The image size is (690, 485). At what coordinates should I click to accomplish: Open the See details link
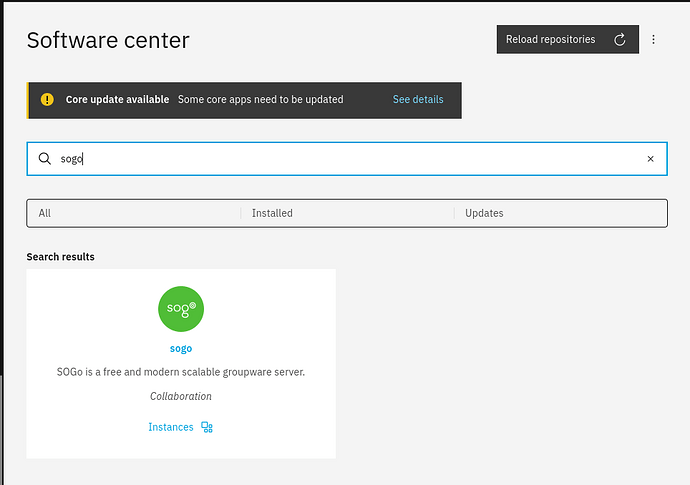(418, 100)
